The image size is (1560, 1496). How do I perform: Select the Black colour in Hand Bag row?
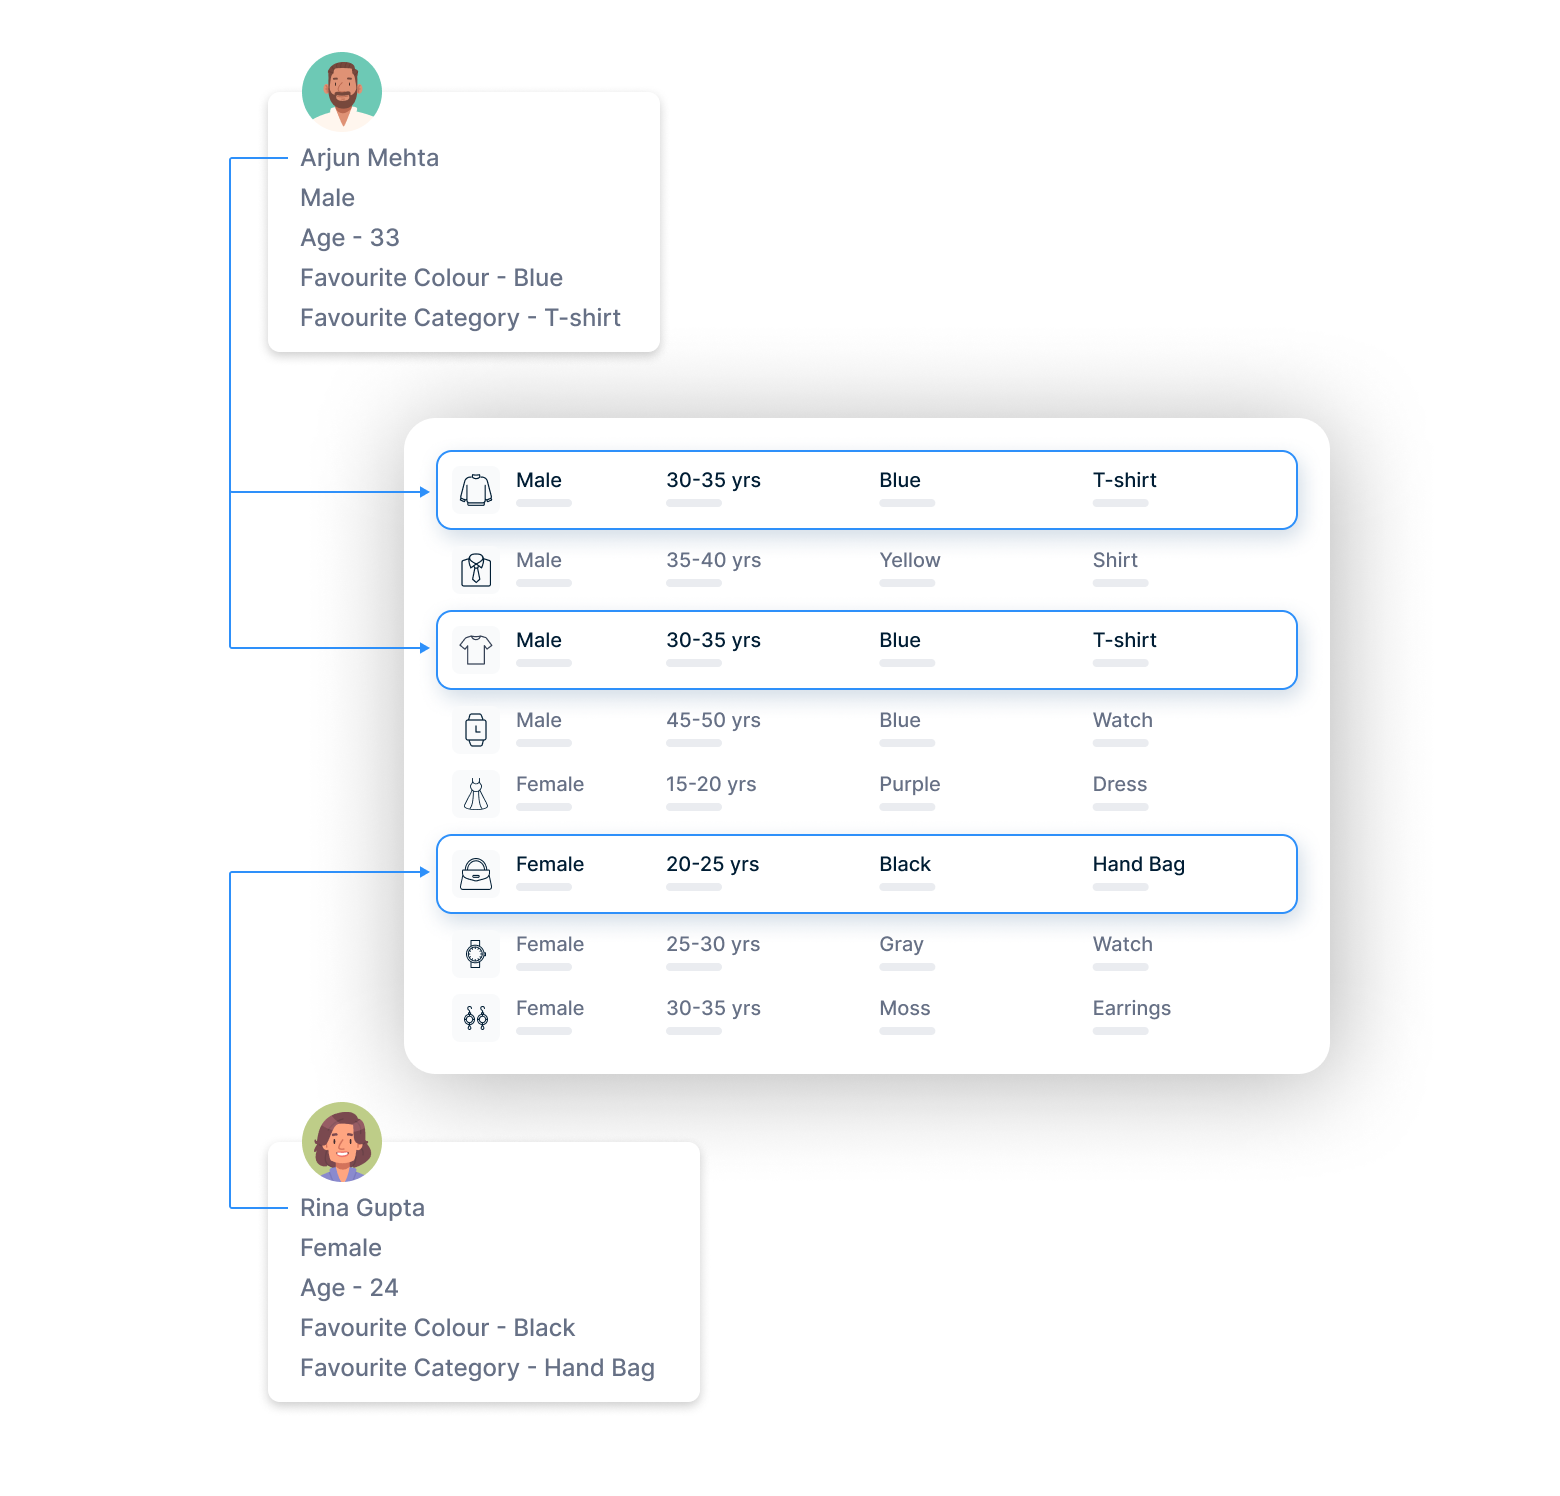click(x=904, y=864)
